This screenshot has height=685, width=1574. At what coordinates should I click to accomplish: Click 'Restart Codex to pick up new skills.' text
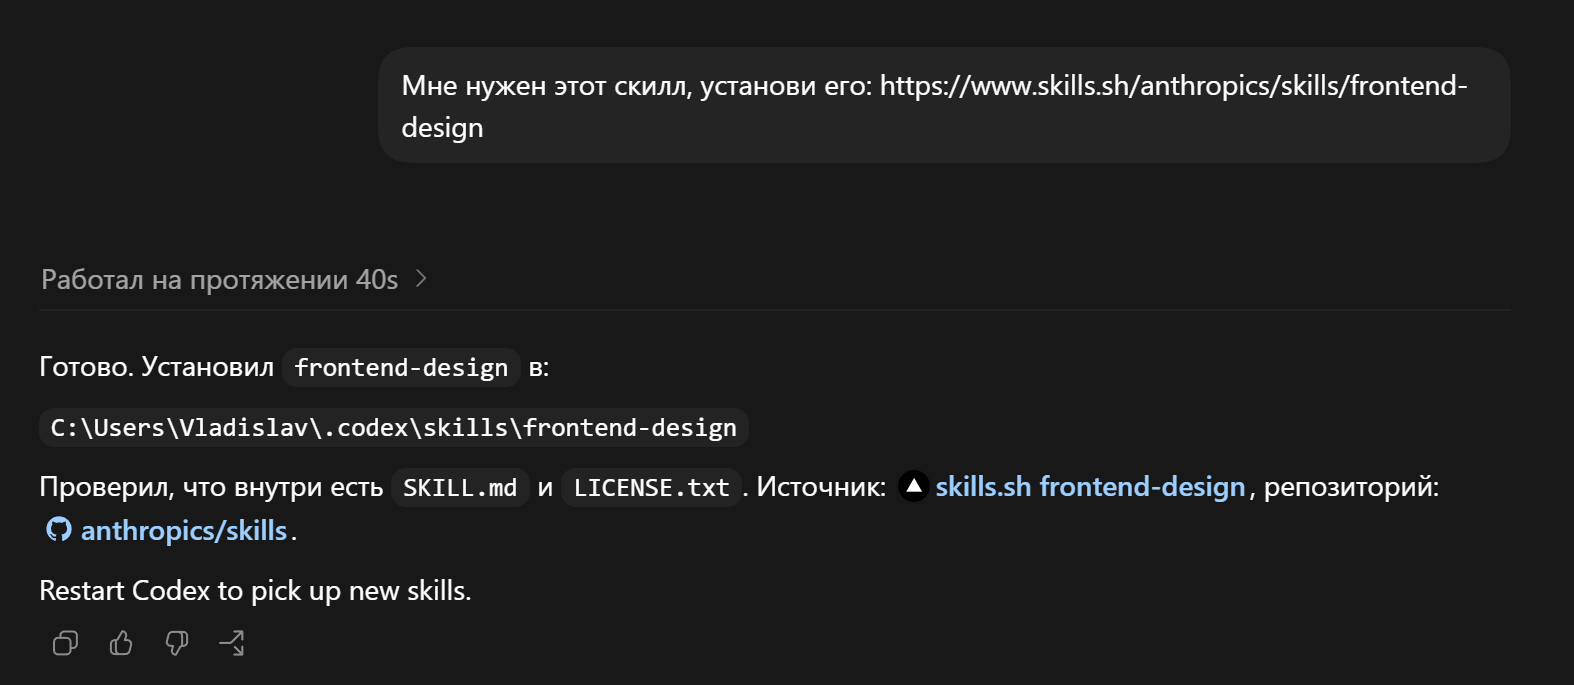click(x=255, y=591)
